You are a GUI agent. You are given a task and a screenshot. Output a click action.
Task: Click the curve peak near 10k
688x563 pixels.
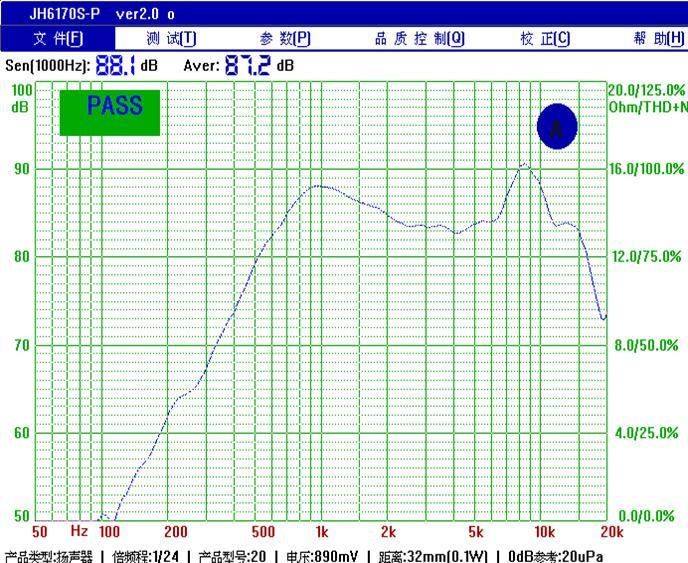coord(525,164)
